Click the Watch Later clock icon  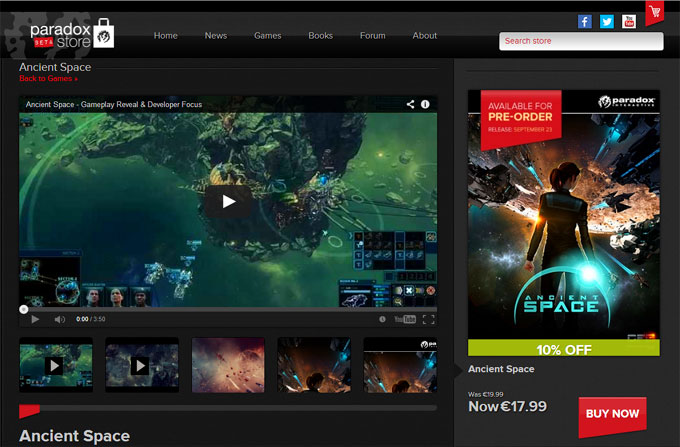pyautogui.click(x=382, y=319)
